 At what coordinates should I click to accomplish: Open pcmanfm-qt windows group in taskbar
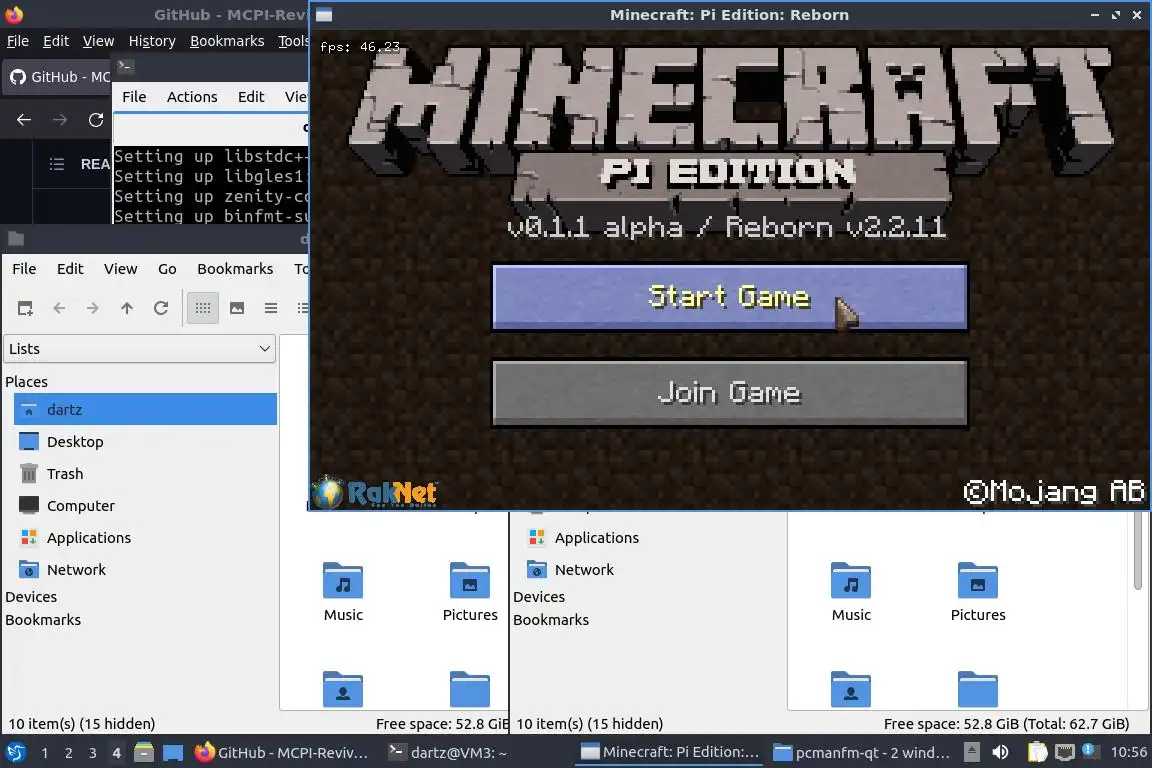pyautogui.click(x=863, y=753)
